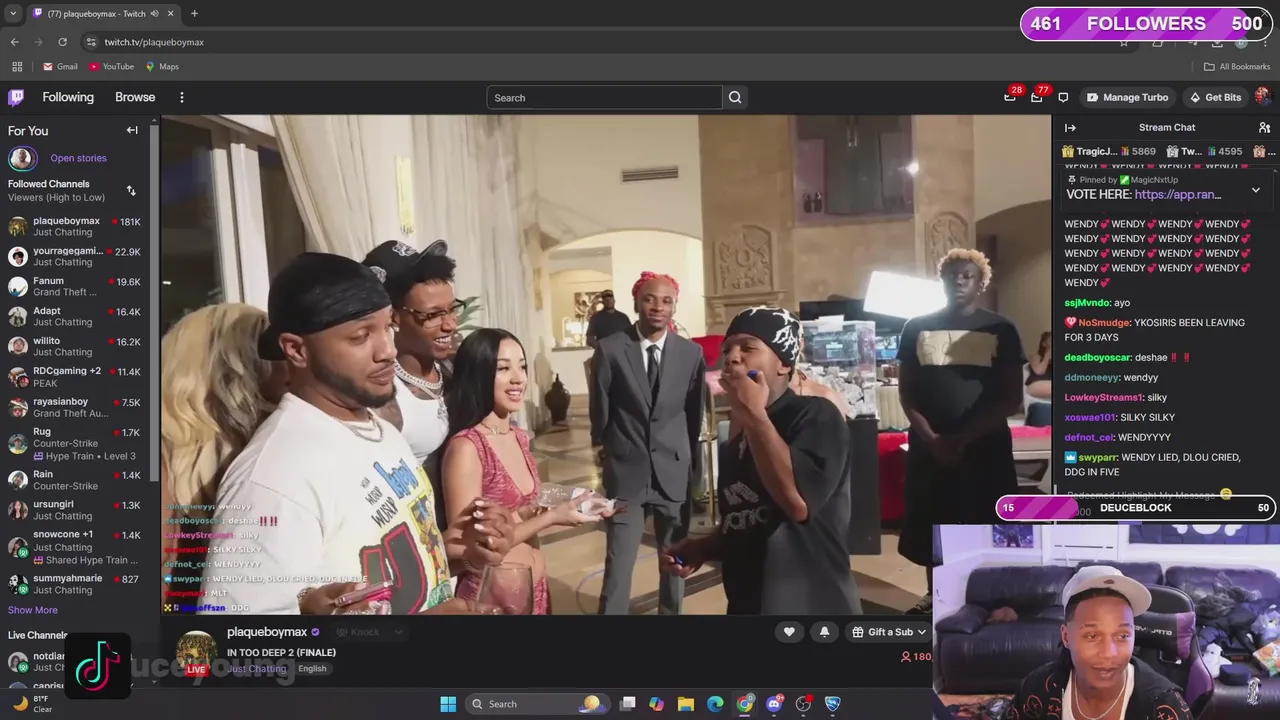Open the Gmail bookmark

60,67
